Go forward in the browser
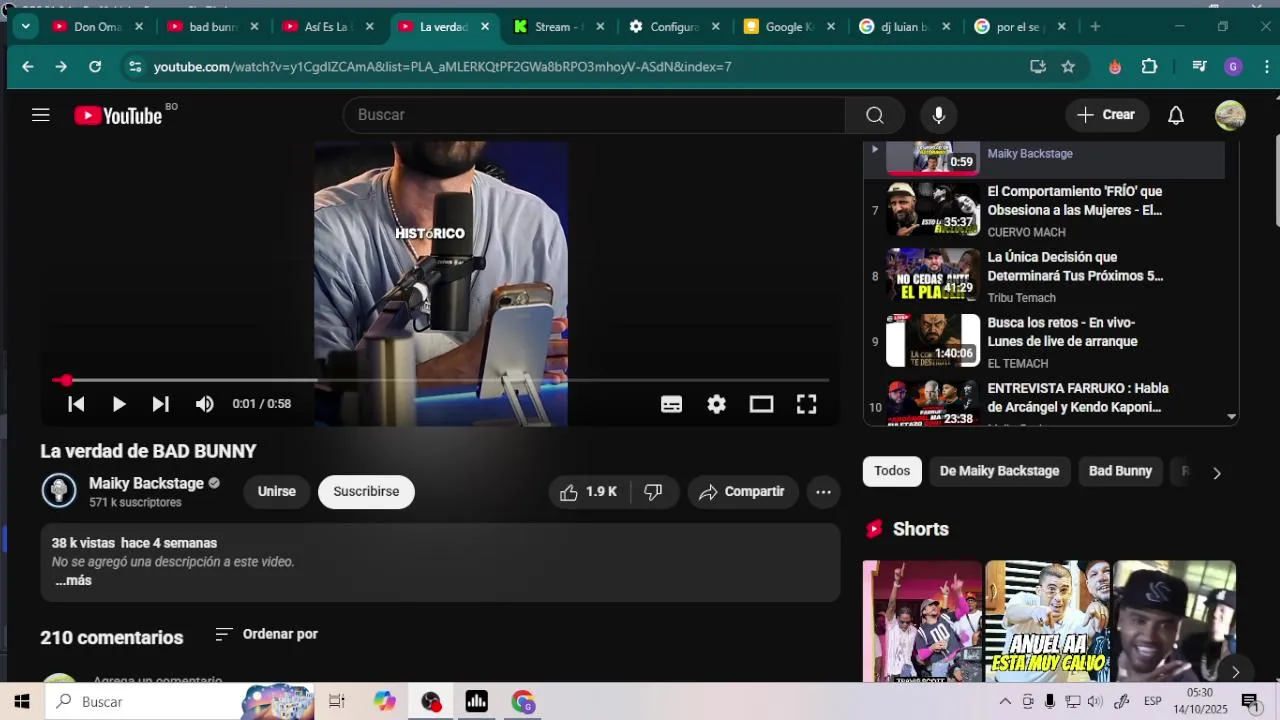The image size is (1280, 720). (x=61, y=67)
